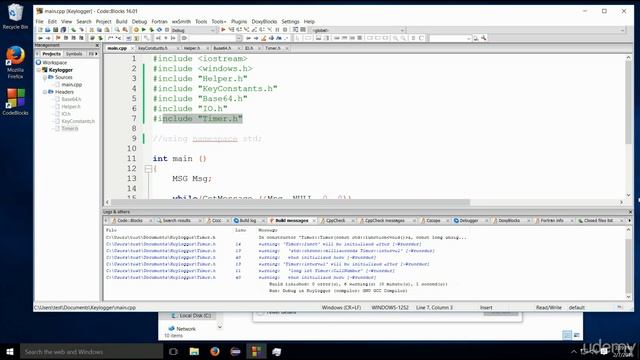Click the Rebuild icon

(x=159, y=30)
